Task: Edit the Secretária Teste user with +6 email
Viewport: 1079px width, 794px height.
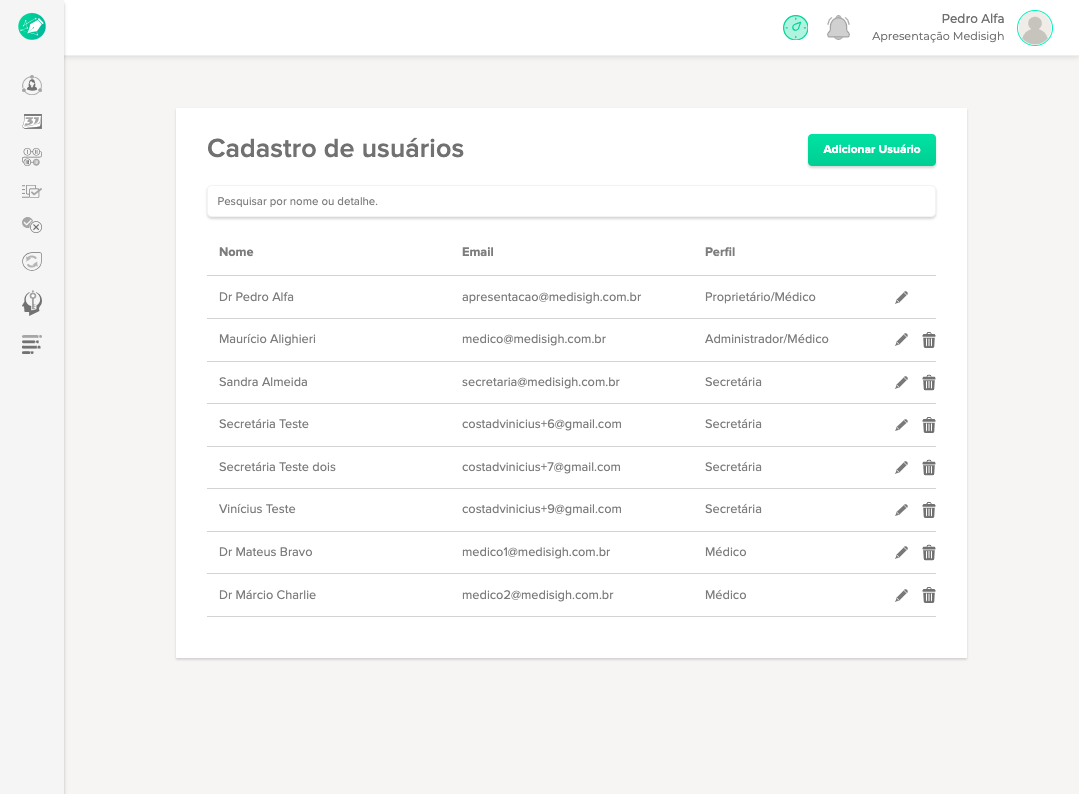Action: coord(901,425)
